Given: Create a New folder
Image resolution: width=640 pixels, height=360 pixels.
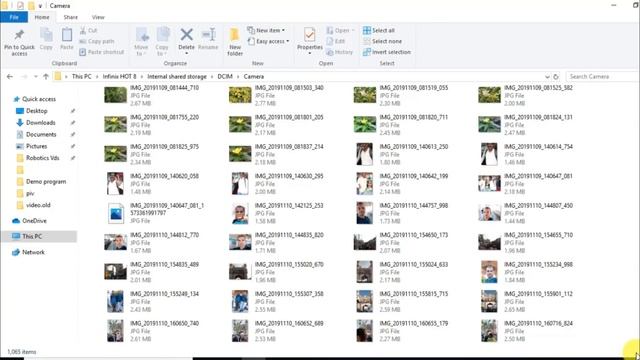Looking at the screenshot, I should [235, 41].
